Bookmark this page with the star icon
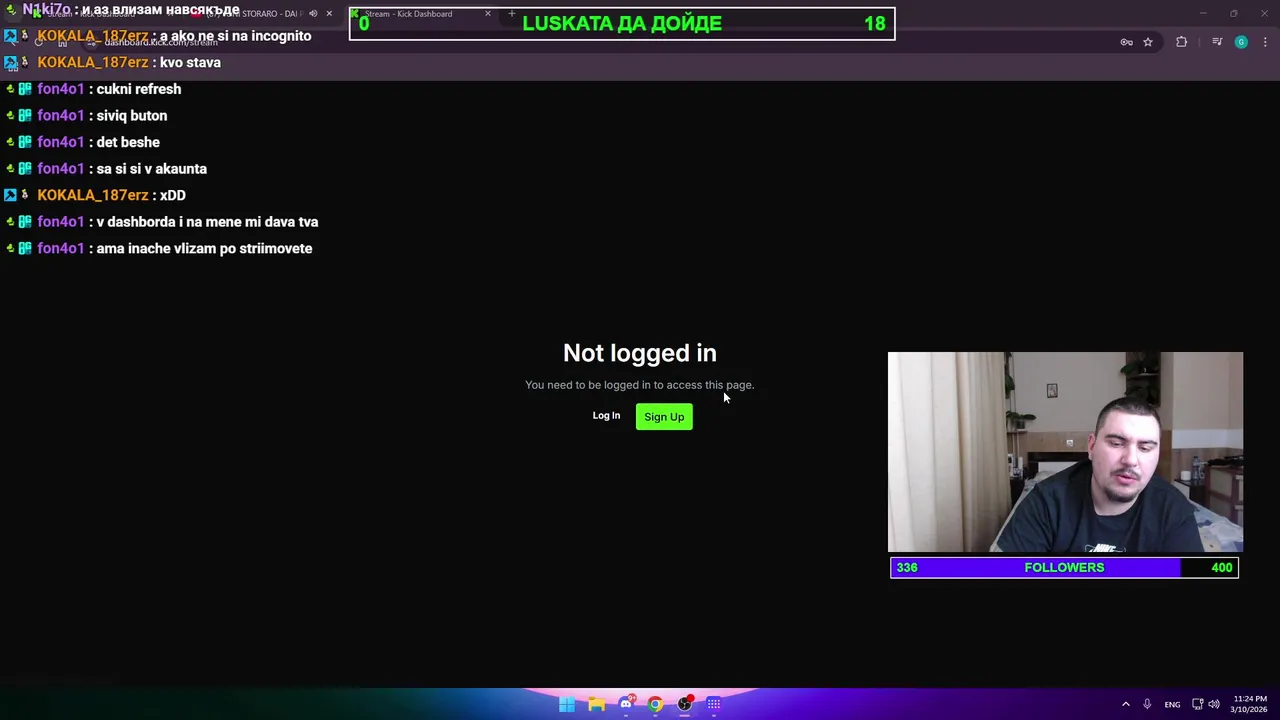 point(1148,42)
